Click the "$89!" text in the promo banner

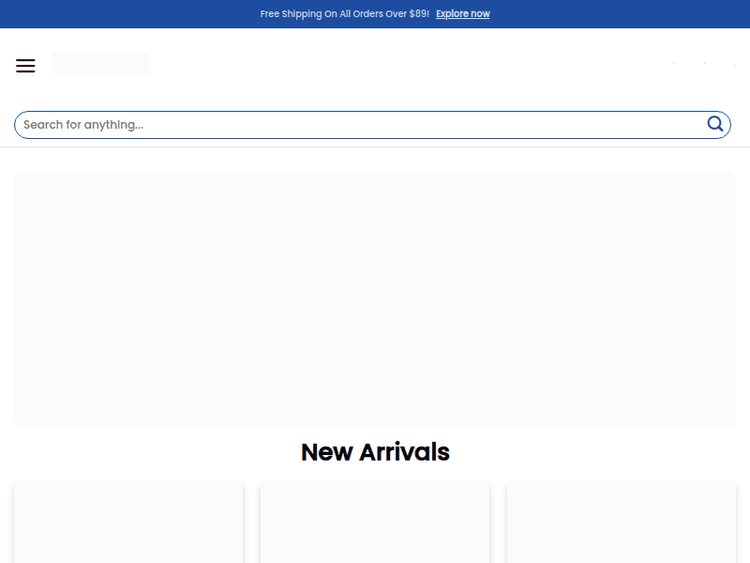[x=419, y=14]
